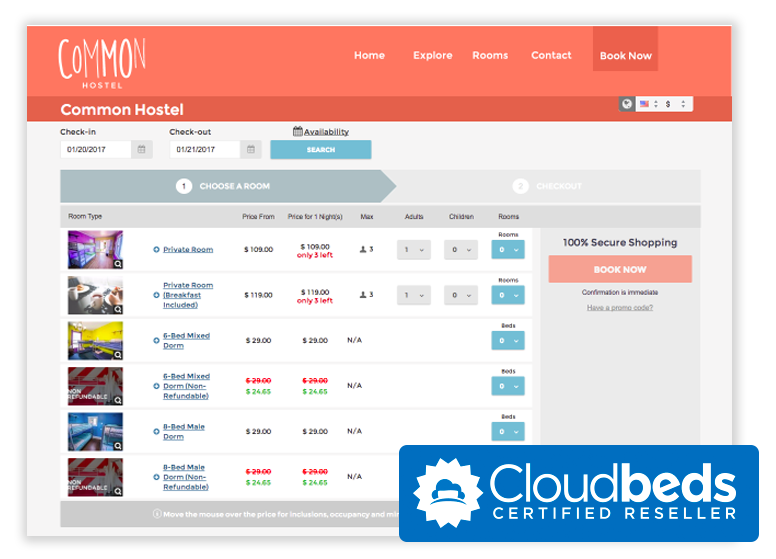Open the 8-Bed Male Dorm link

click(184, 432)
